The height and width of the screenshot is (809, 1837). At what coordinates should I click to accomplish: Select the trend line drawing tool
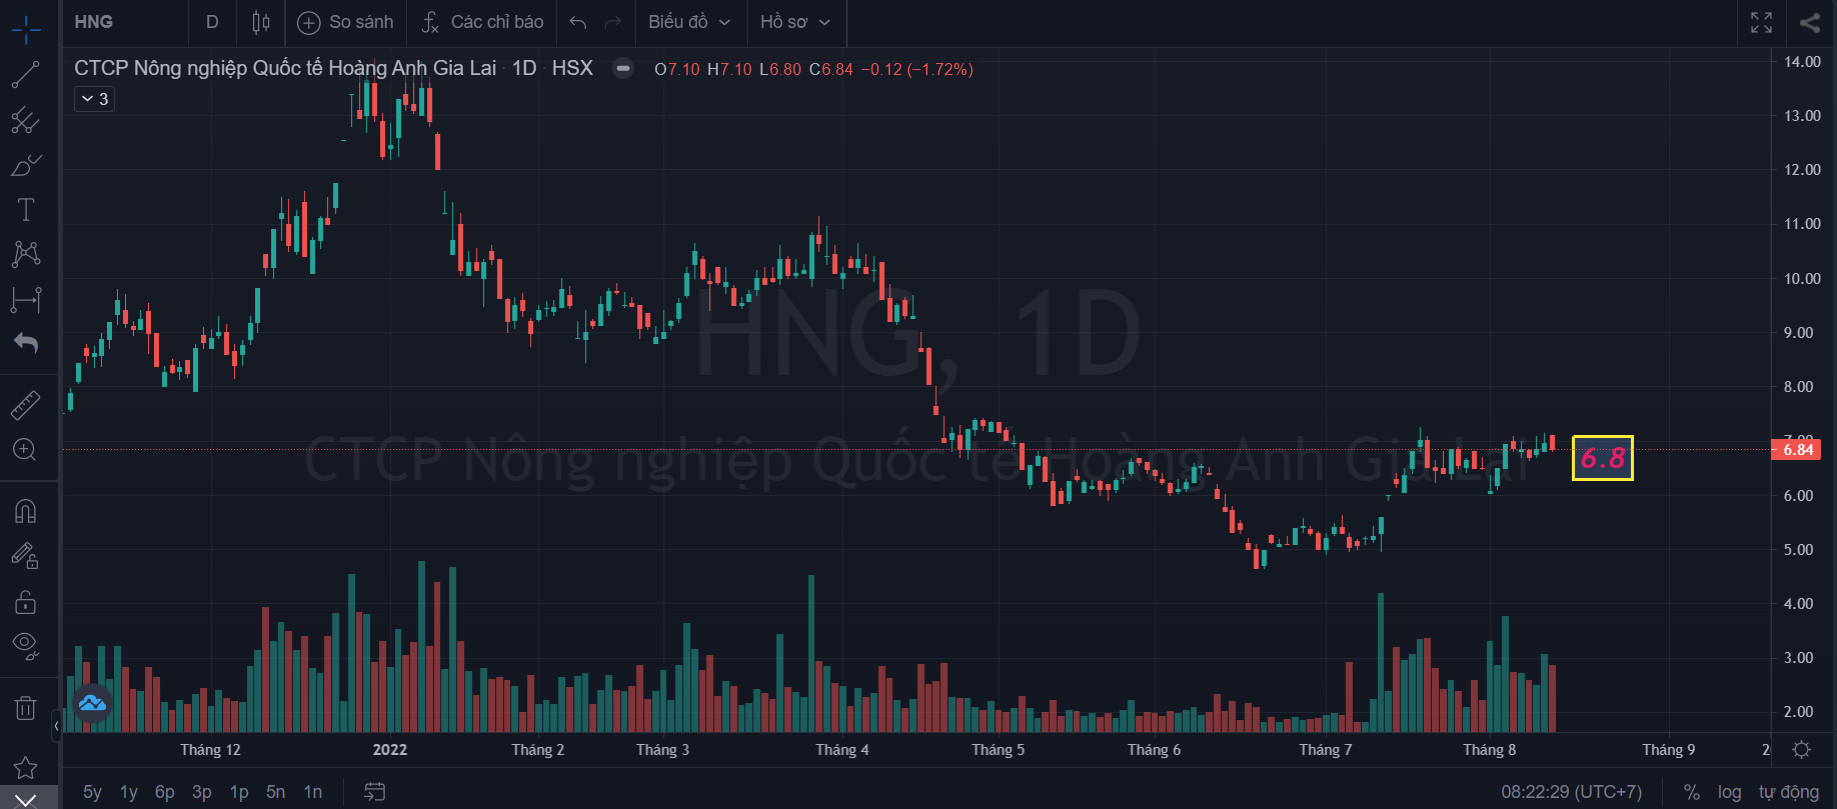[x=25, y=75]
